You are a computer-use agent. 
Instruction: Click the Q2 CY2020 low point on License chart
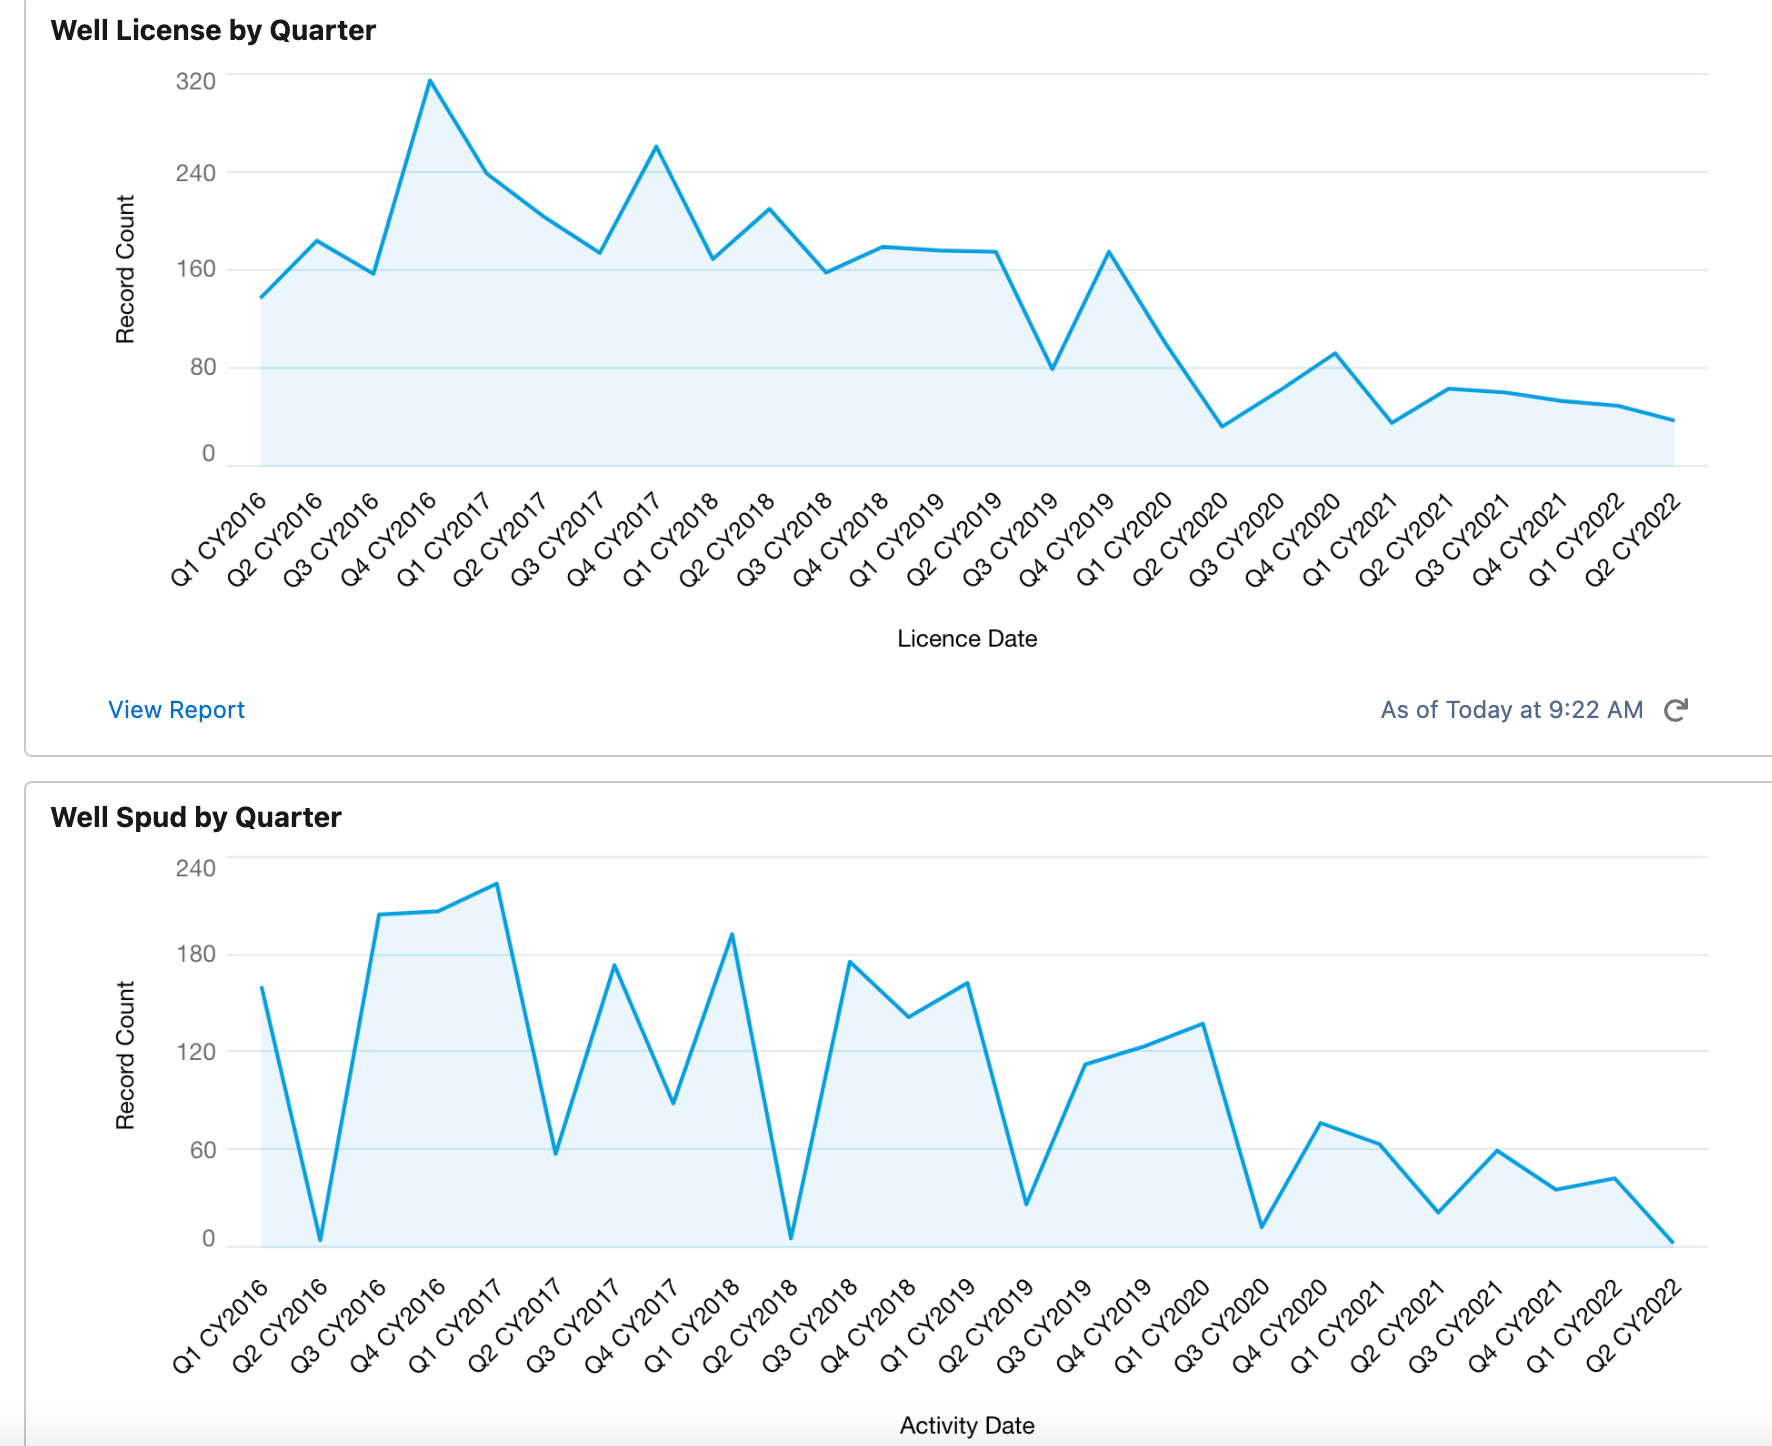1221,427
